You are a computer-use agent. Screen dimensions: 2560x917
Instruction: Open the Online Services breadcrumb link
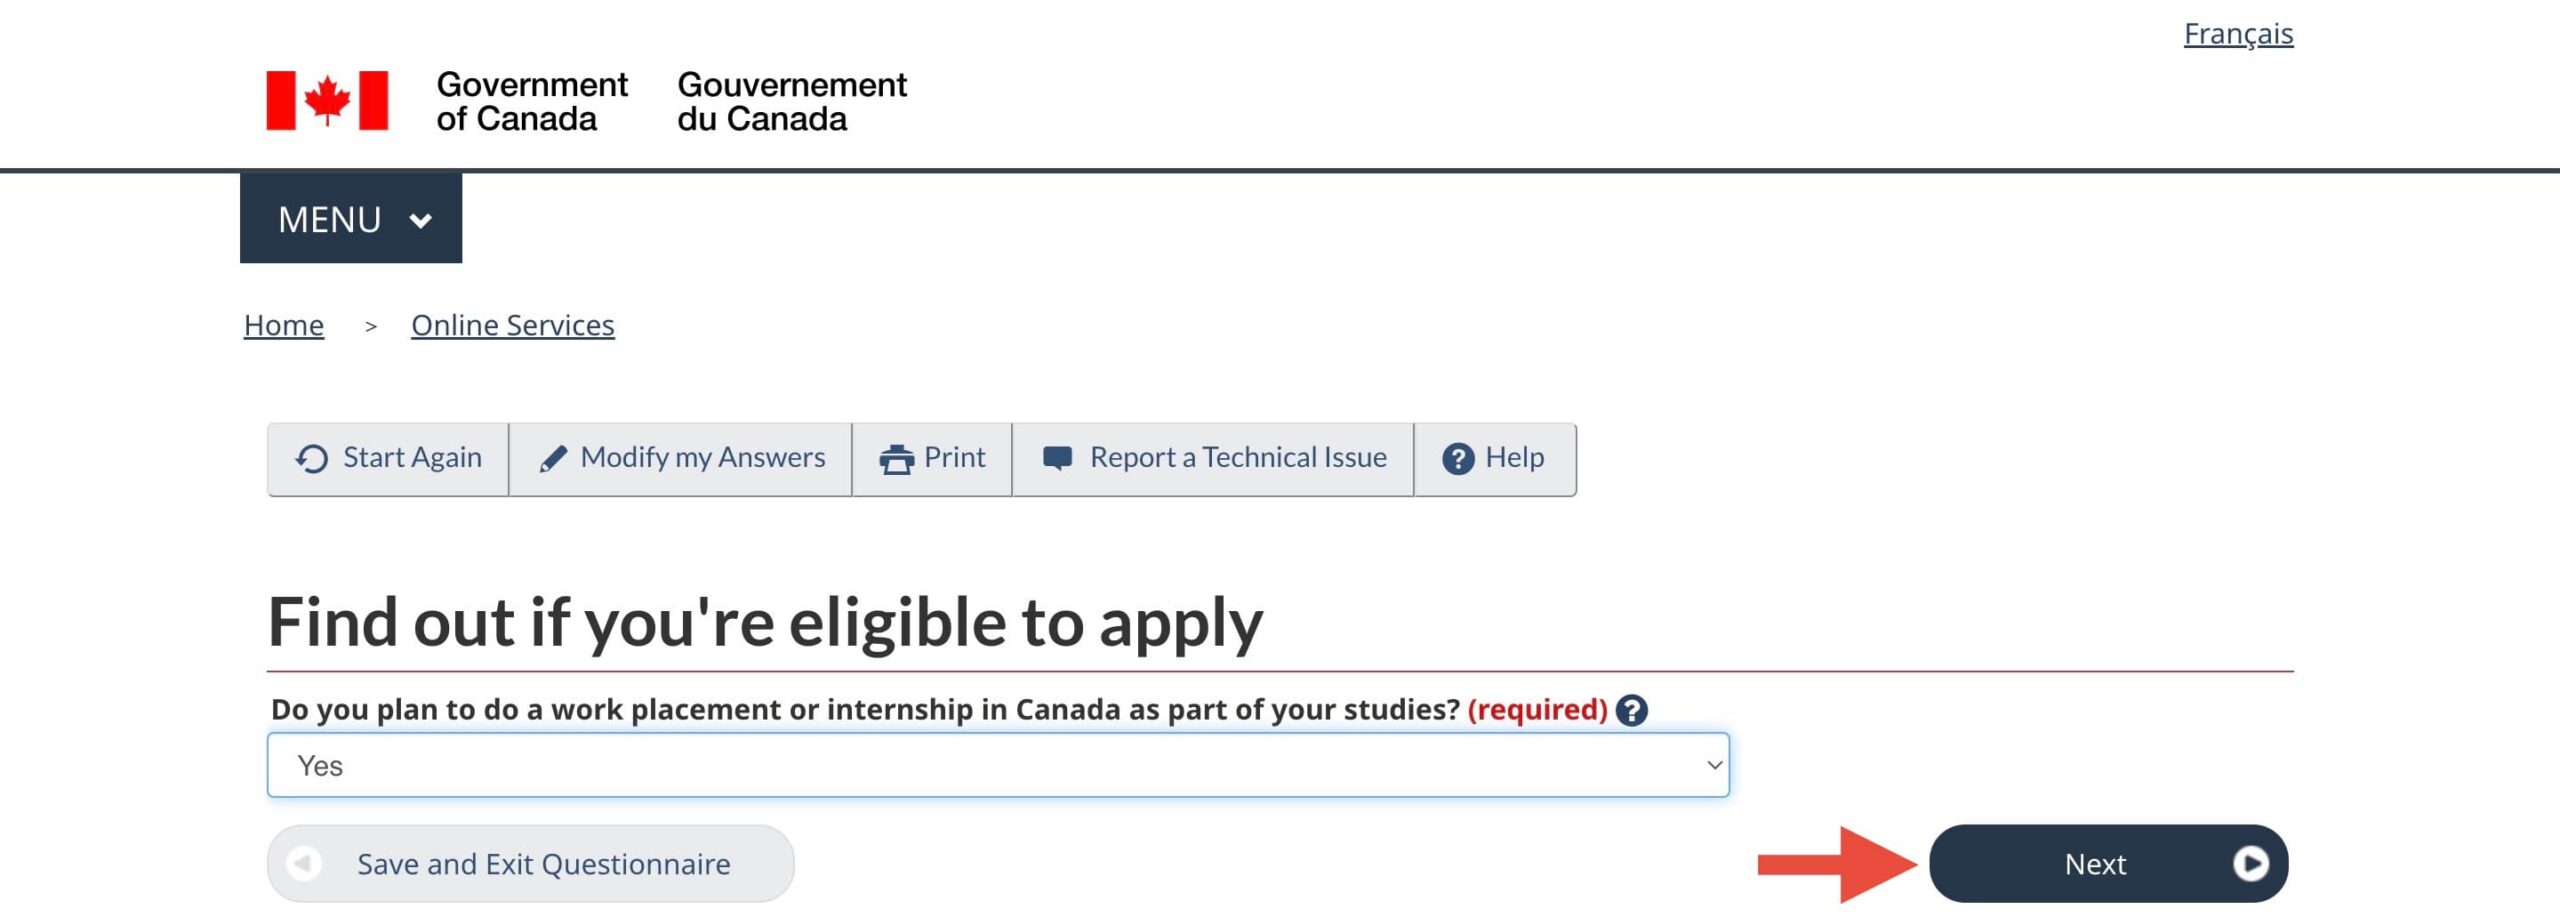point(512,325)
